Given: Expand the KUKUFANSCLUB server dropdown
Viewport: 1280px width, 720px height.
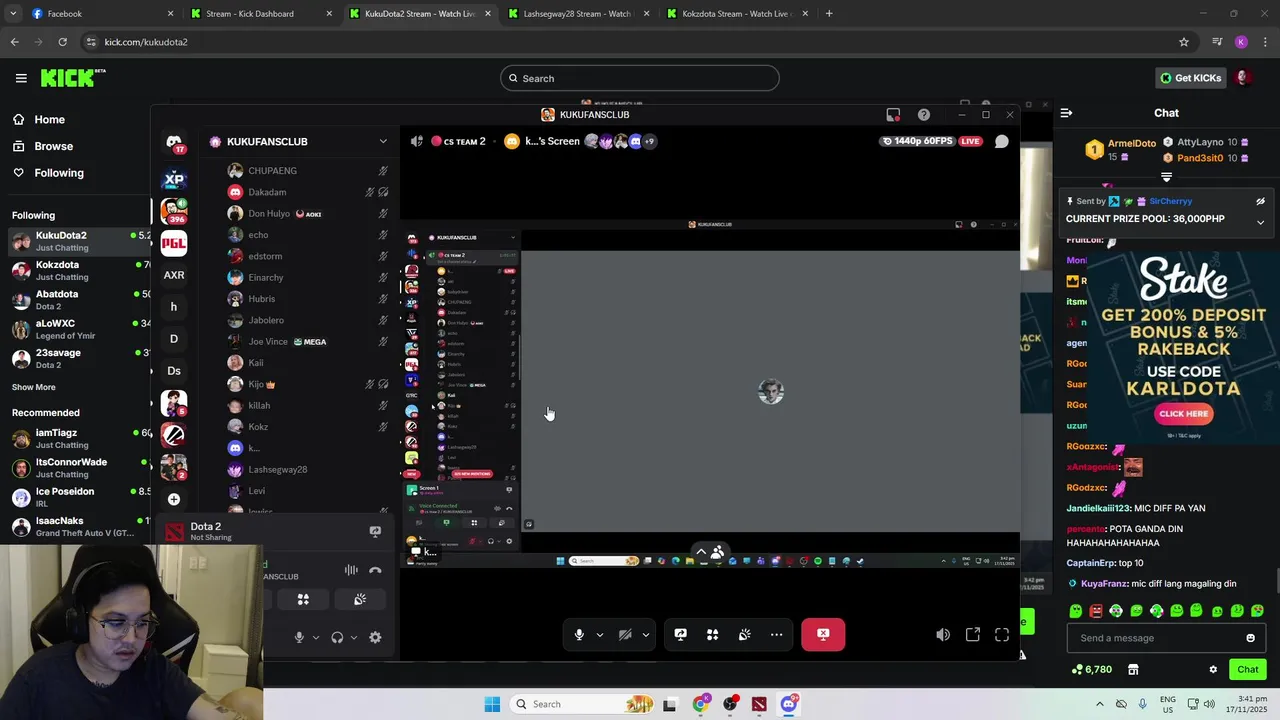Looking at the screenshot, I should [383, 142].
